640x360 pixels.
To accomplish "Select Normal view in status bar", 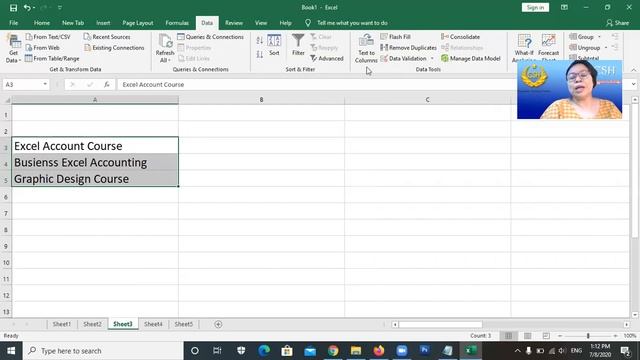I will click(x=509, y=336).
